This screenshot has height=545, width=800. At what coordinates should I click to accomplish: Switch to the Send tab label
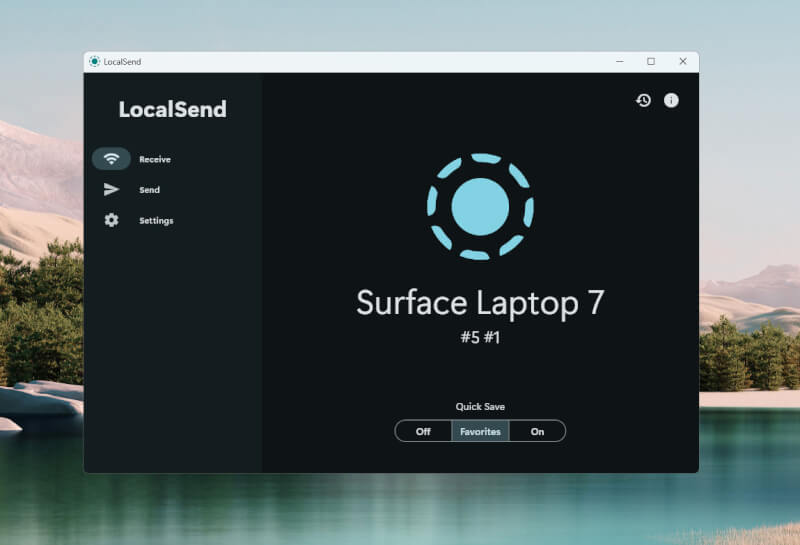149,190
